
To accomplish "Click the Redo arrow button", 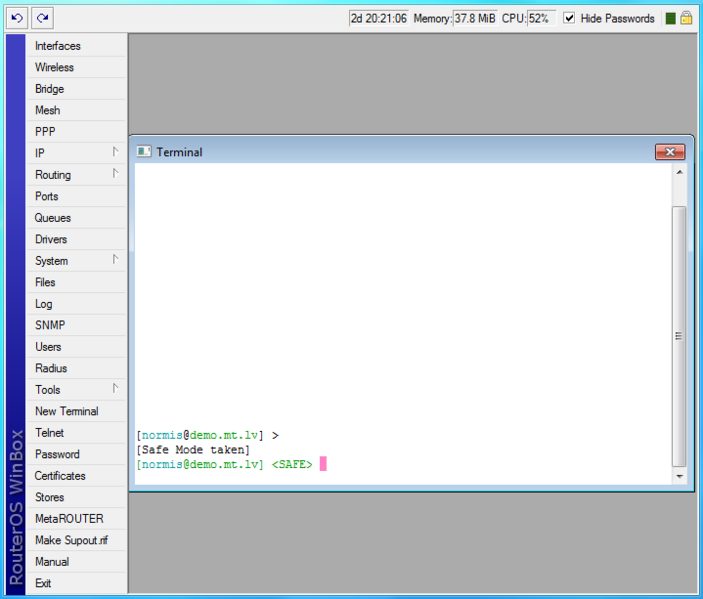I will click(x=41, y=18).
